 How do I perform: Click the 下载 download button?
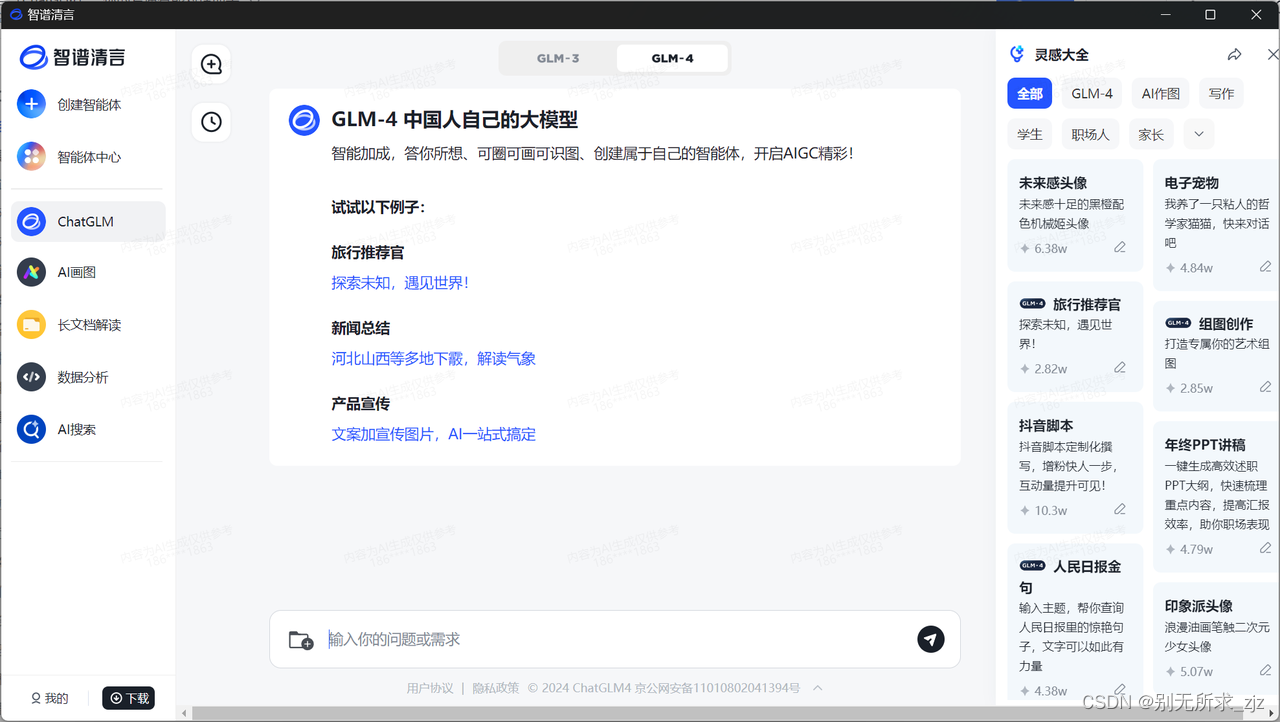128,698
